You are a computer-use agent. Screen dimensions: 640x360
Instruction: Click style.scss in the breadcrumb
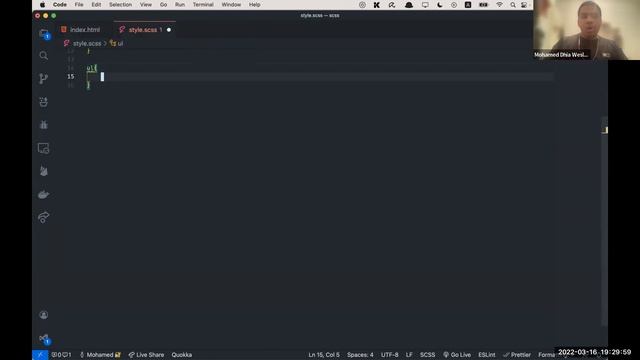87,43
